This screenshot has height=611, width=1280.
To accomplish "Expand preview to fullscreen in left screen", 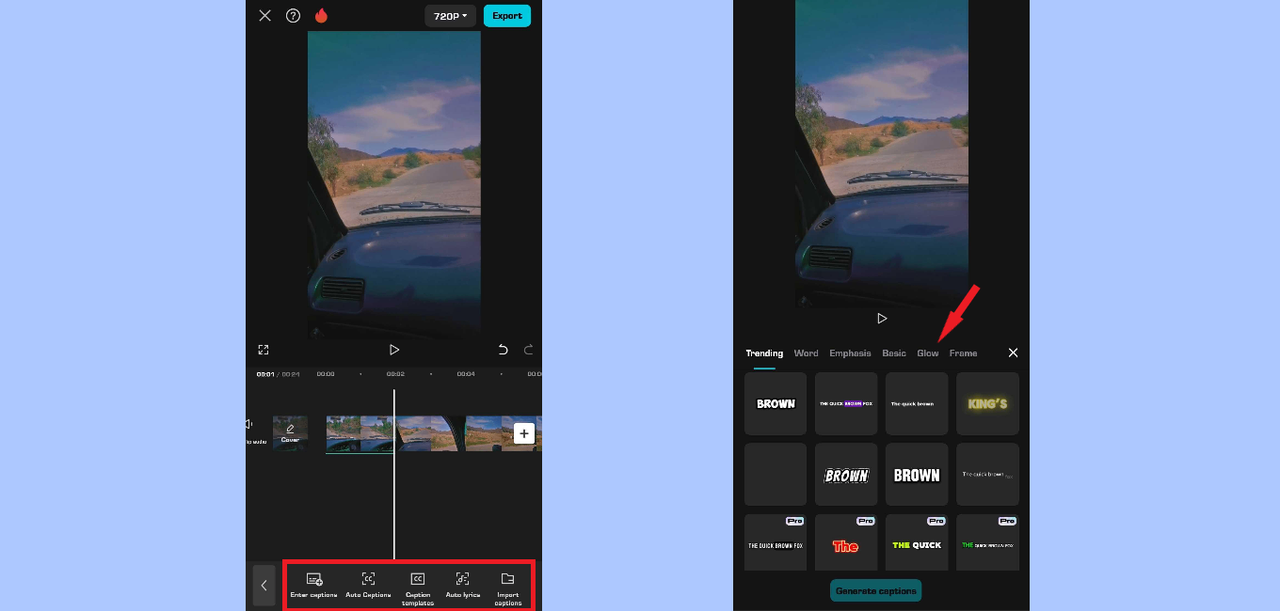I will [x=263, y=350].
